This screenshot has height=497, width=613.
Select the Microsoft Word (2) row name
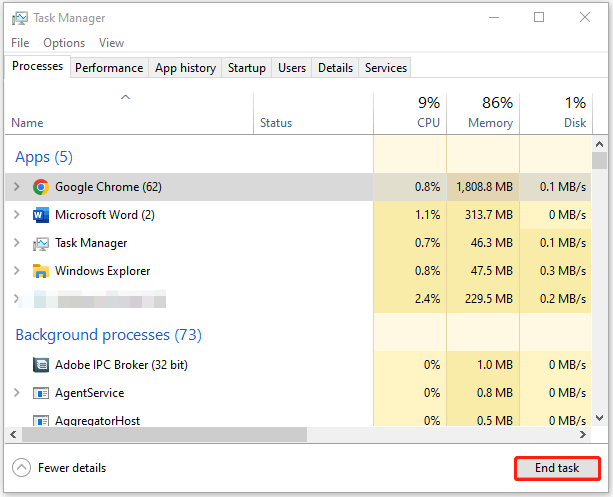point(105,215)
